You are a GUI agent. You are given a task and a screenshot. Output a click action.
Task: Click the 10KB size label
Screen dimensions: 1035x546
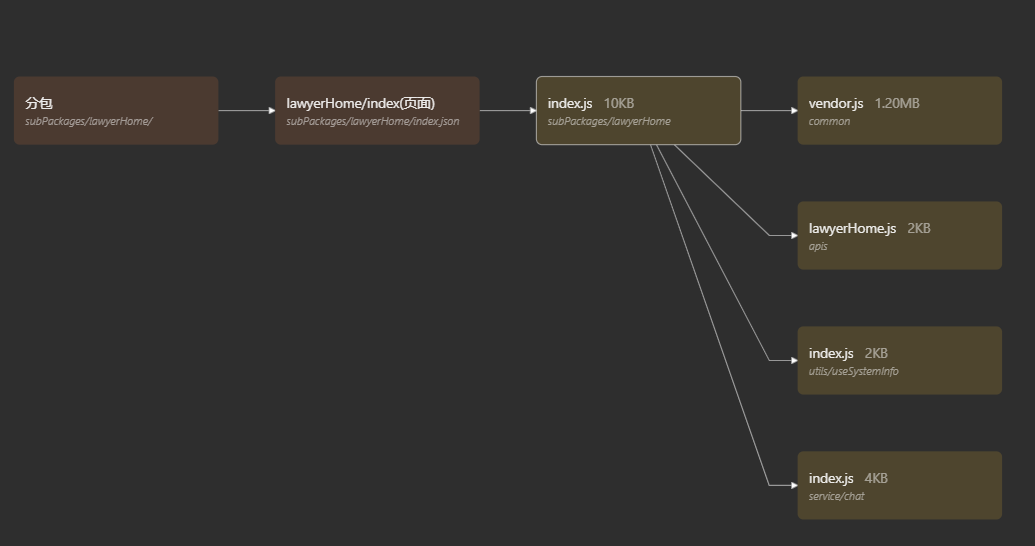pos(618,103)
